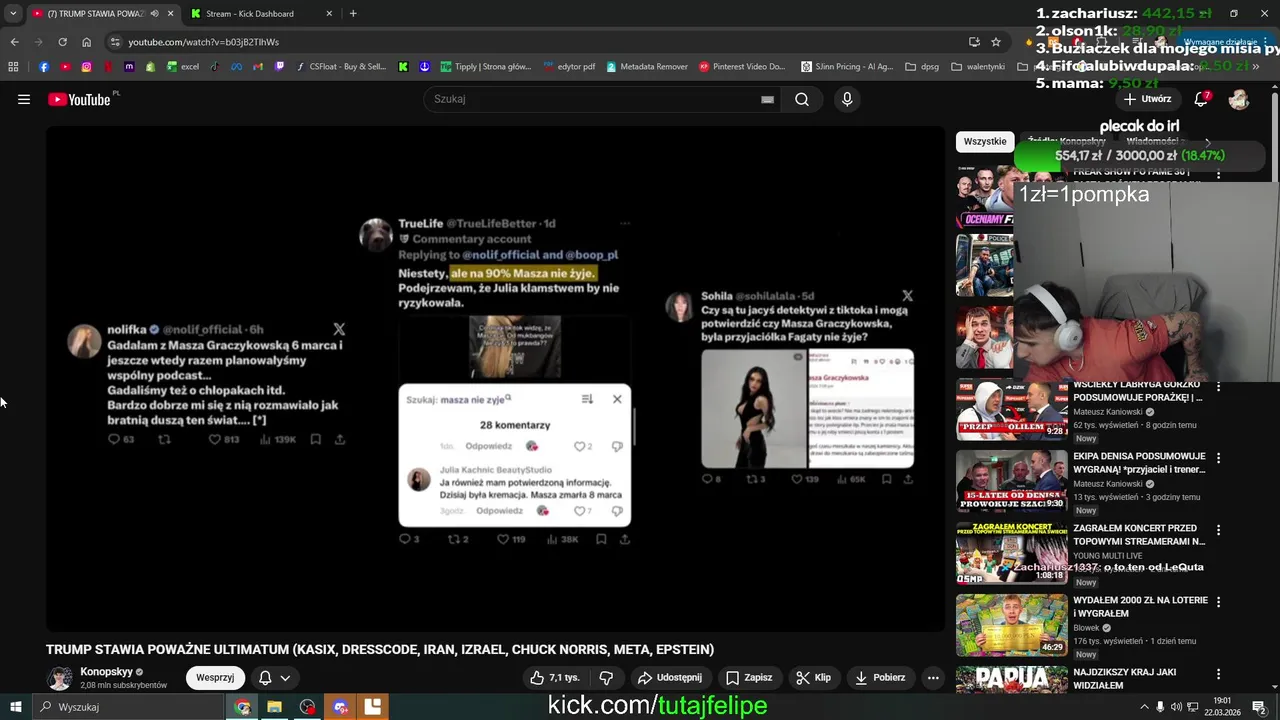Screen dimensions: 1280x720
Task: Open the edytor pdf bookmark
Action: click(x=569, y=67)
